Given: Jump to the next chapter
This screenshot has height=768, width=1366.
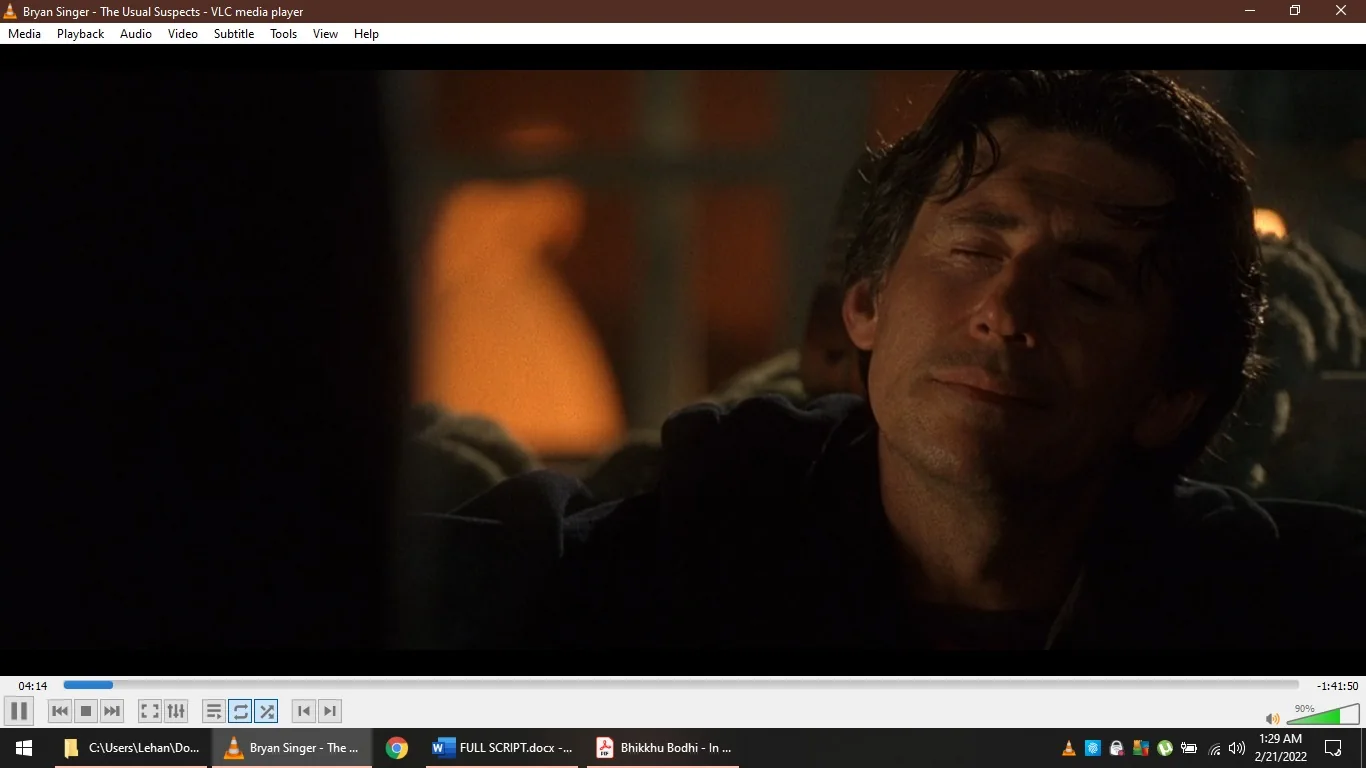Looking at the screenshot, I should pos(330,711).
